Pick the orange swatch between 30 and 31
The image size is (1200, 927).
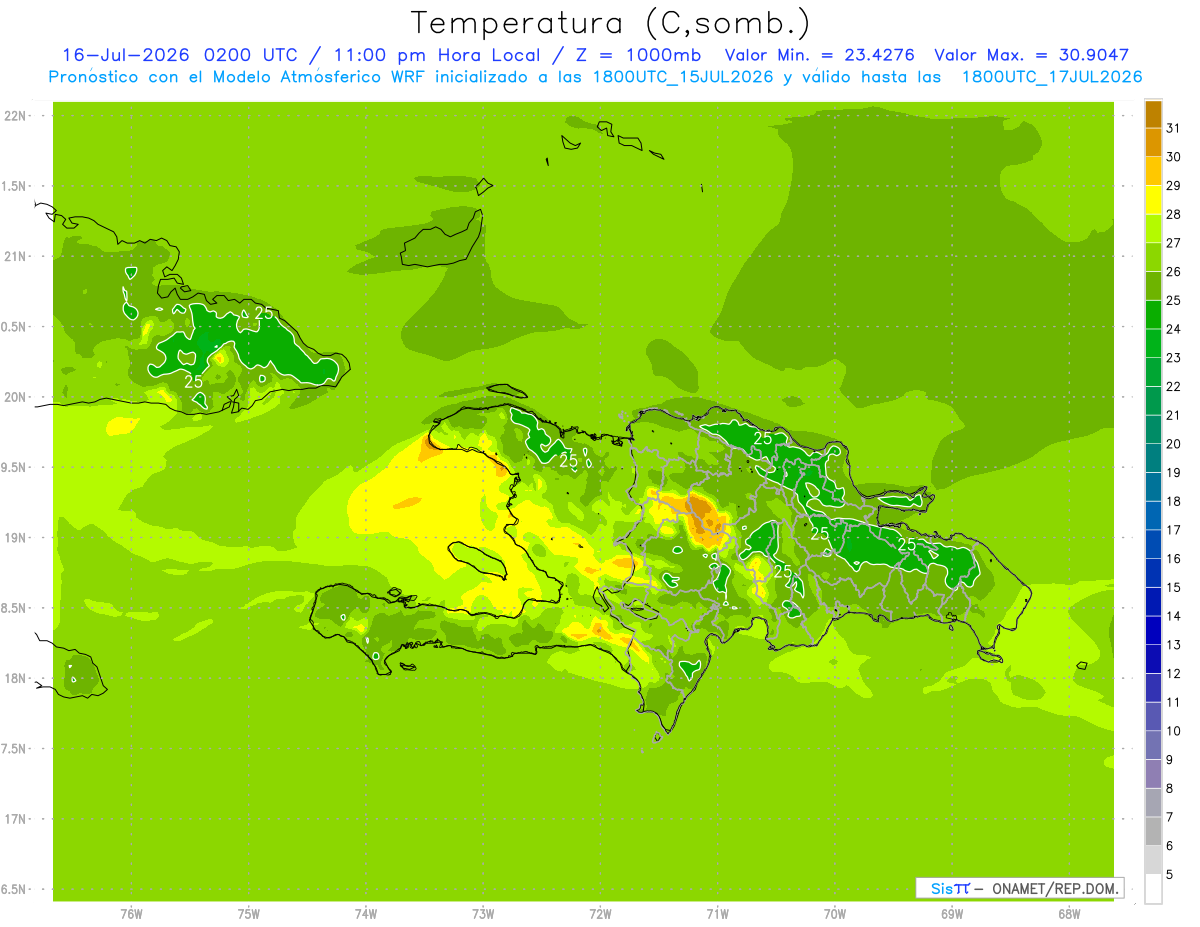point(1153,143)
